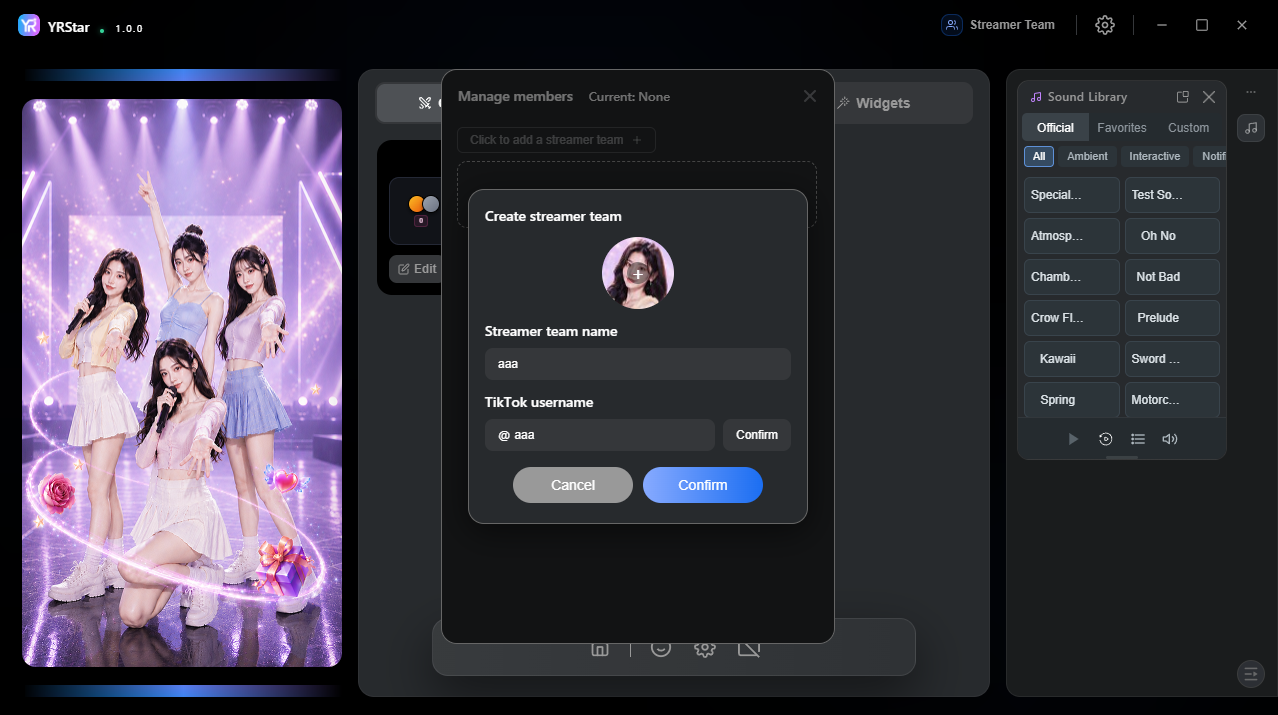Cancel creating the streamer team
1278x715 pixels.
[573, 485]
